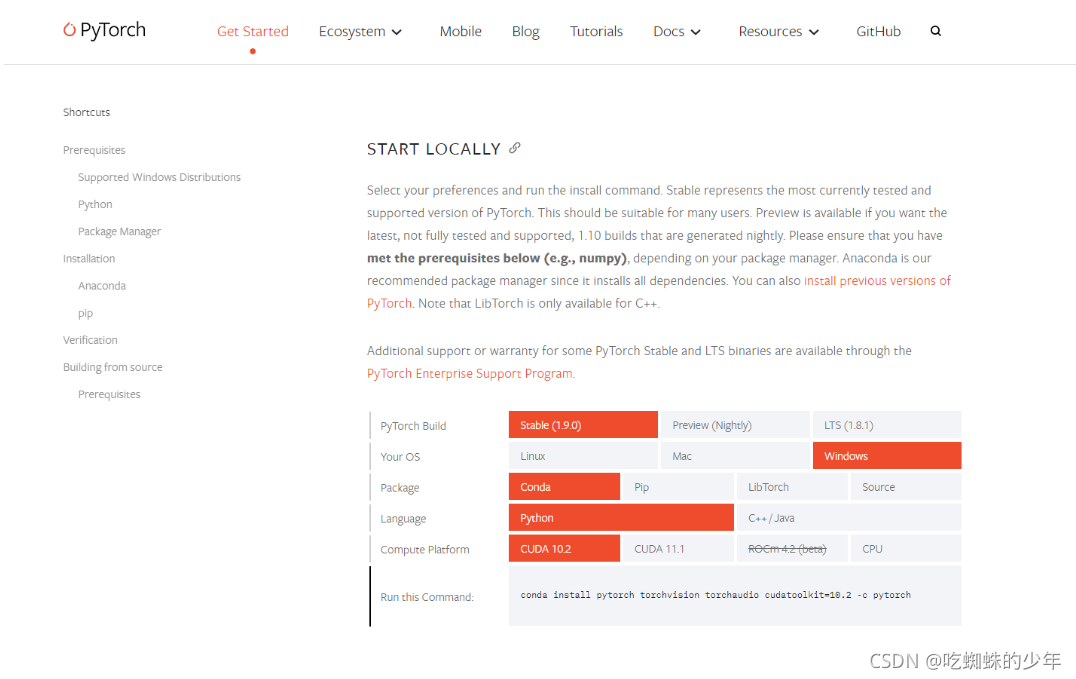Visit the GitHub nav link
This screenshot has width=1076, height=679.
(878, 32)
